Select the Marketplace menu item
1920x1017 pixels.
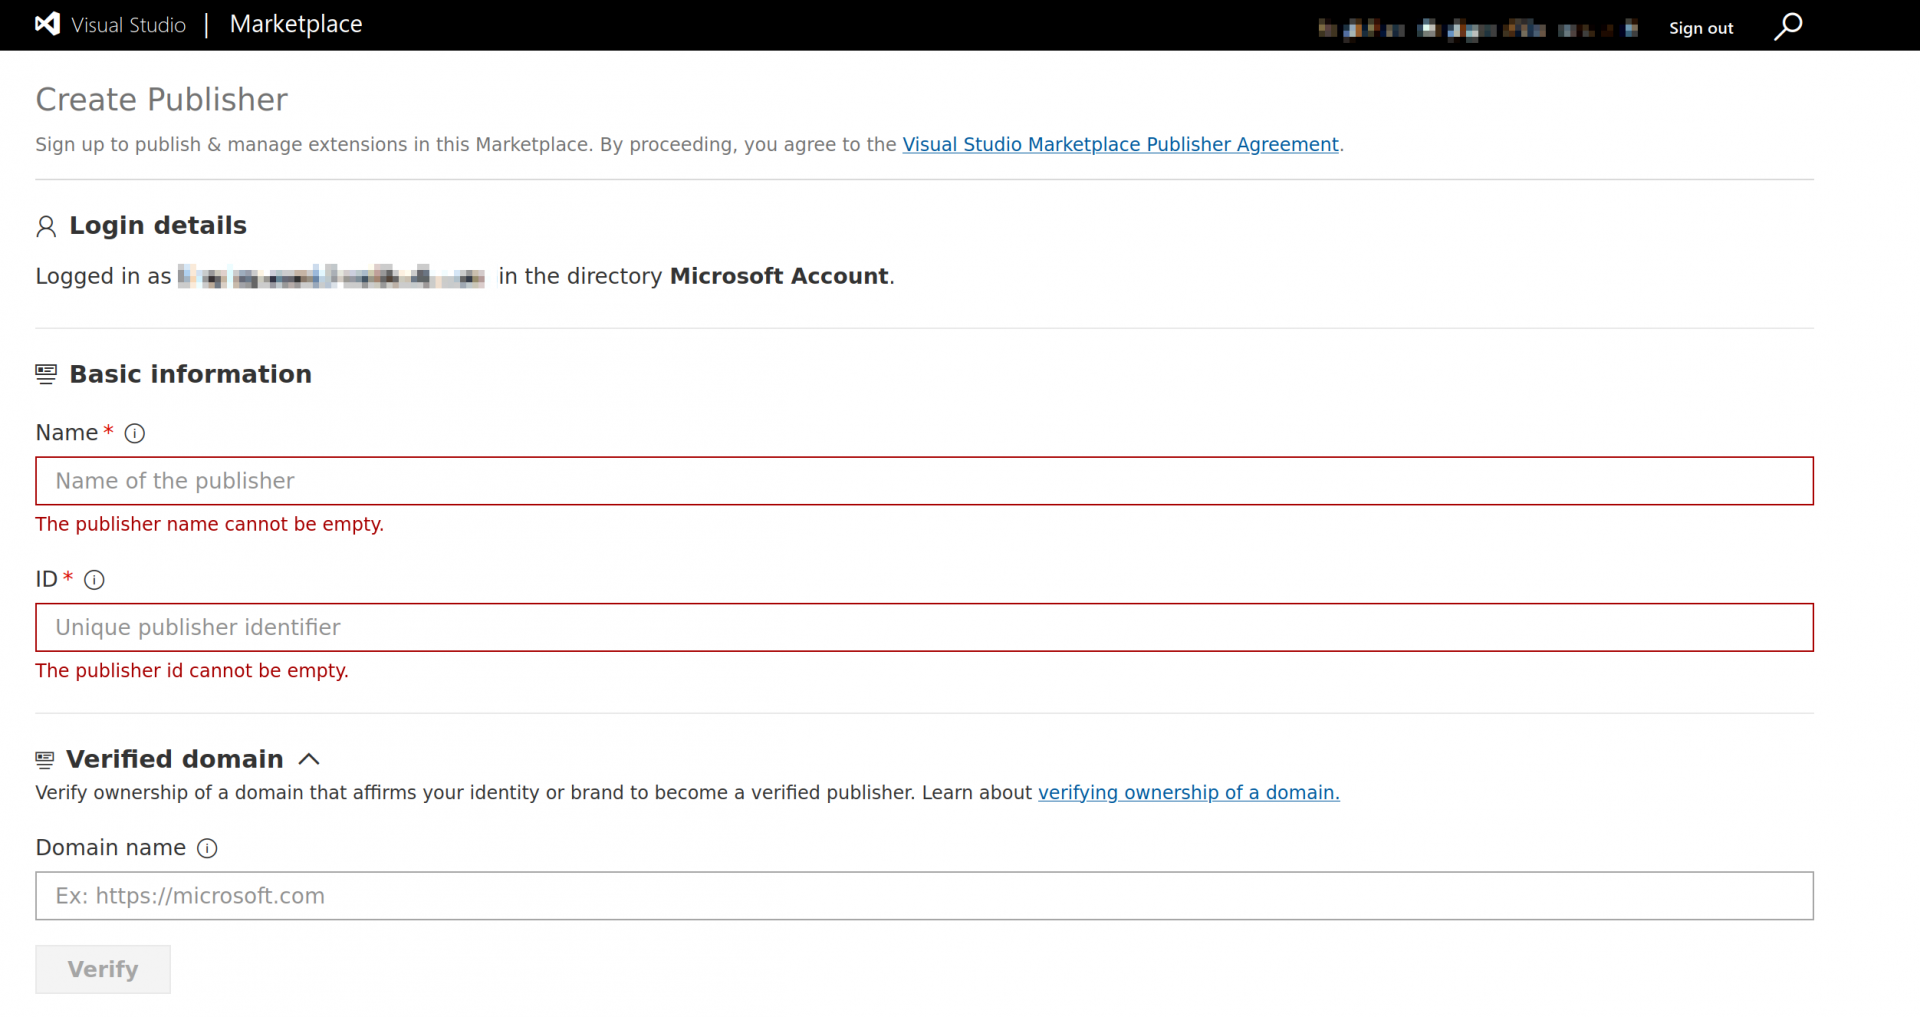point(295,24)
